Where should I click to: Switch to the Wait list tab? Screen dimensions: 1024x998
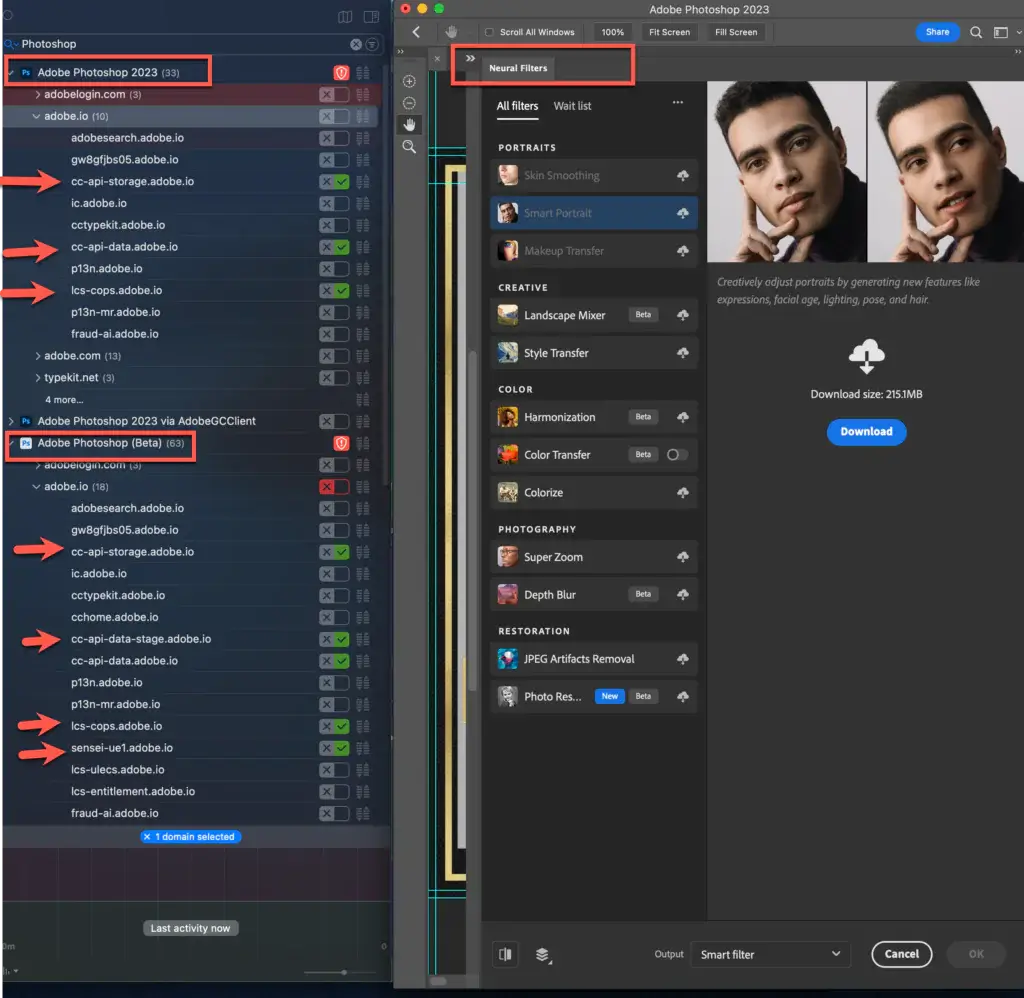572,106
